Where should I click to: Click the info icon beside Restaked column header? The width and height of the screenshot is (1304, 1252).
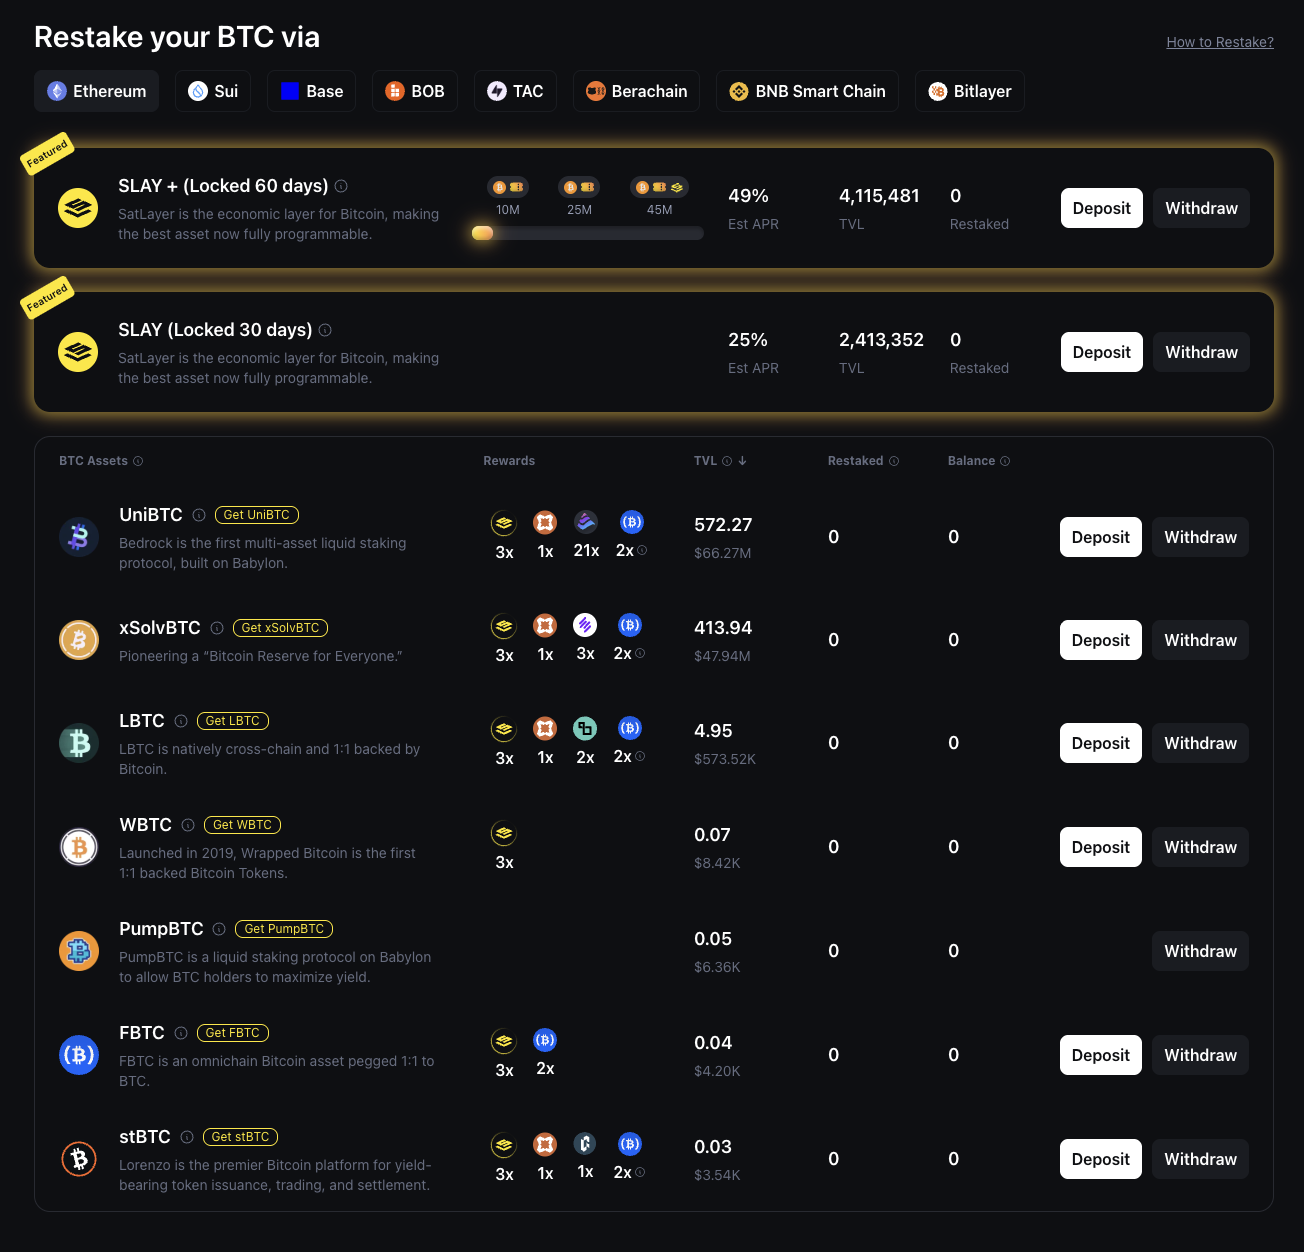pos(894,461)
